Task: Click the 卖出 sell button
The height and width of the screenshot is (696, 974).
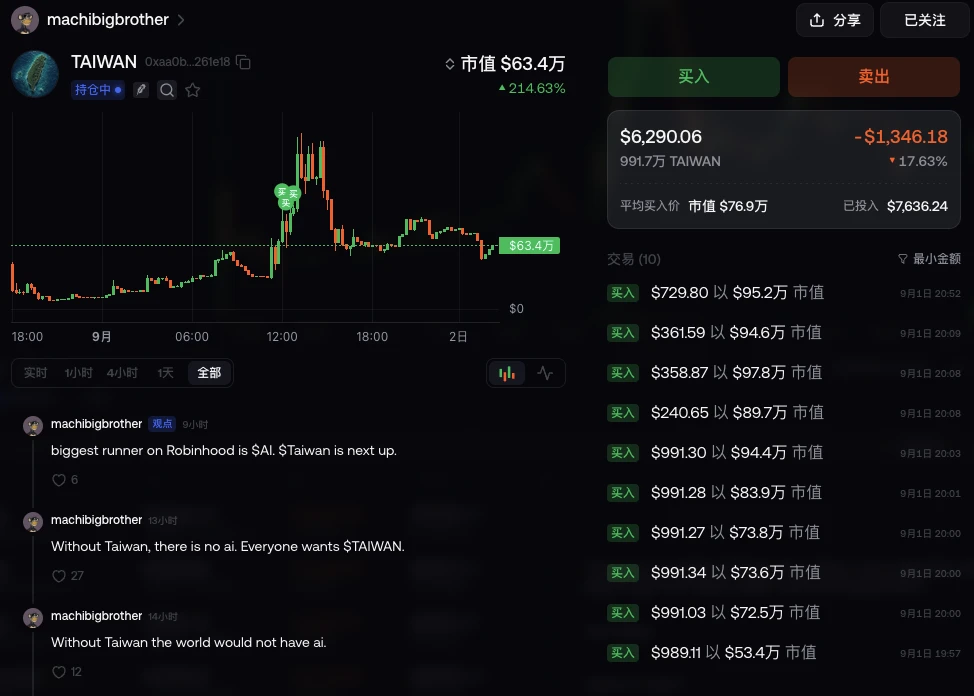Action: 874,76
